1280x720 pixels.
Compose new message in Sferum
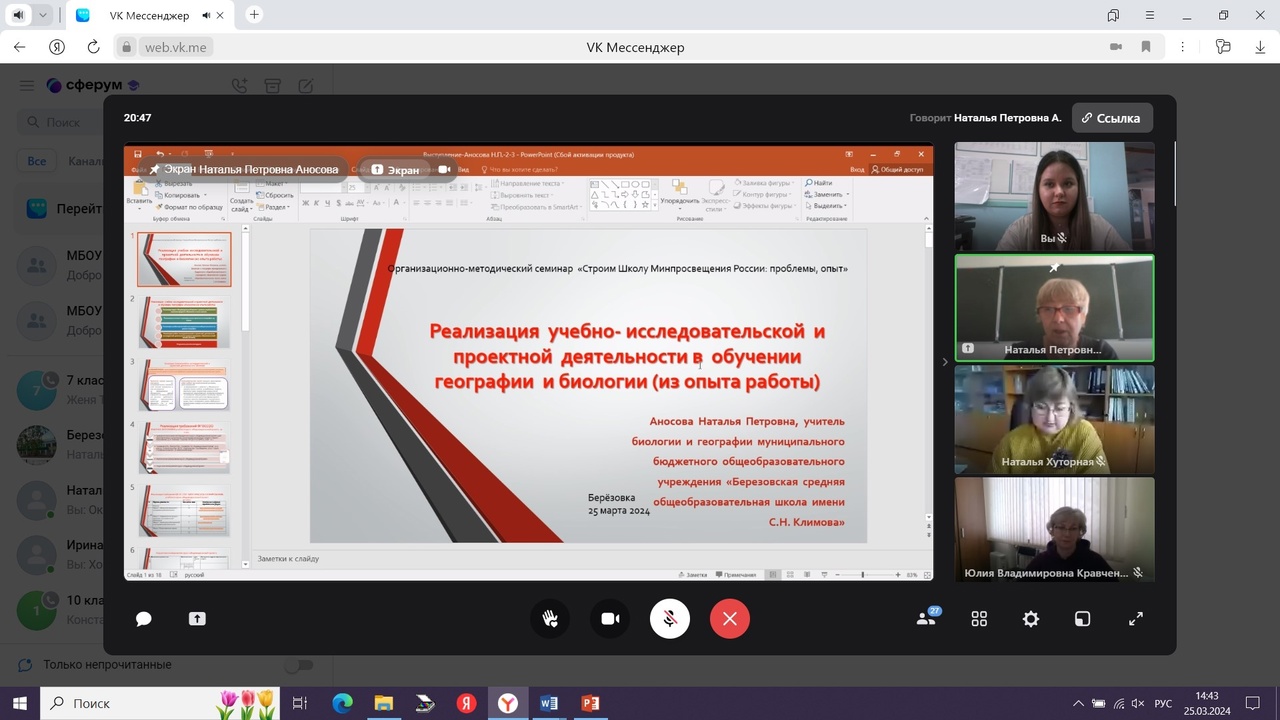click(306, 86)
